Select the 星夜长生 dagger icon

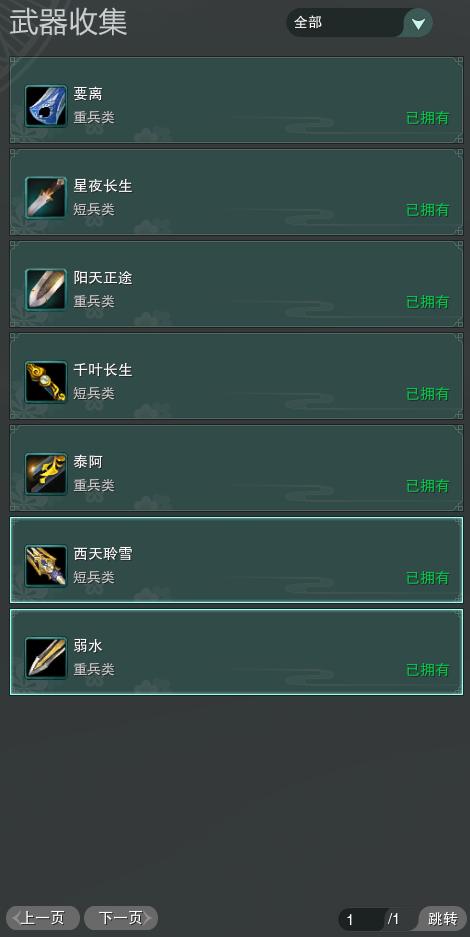coord(46,198)
